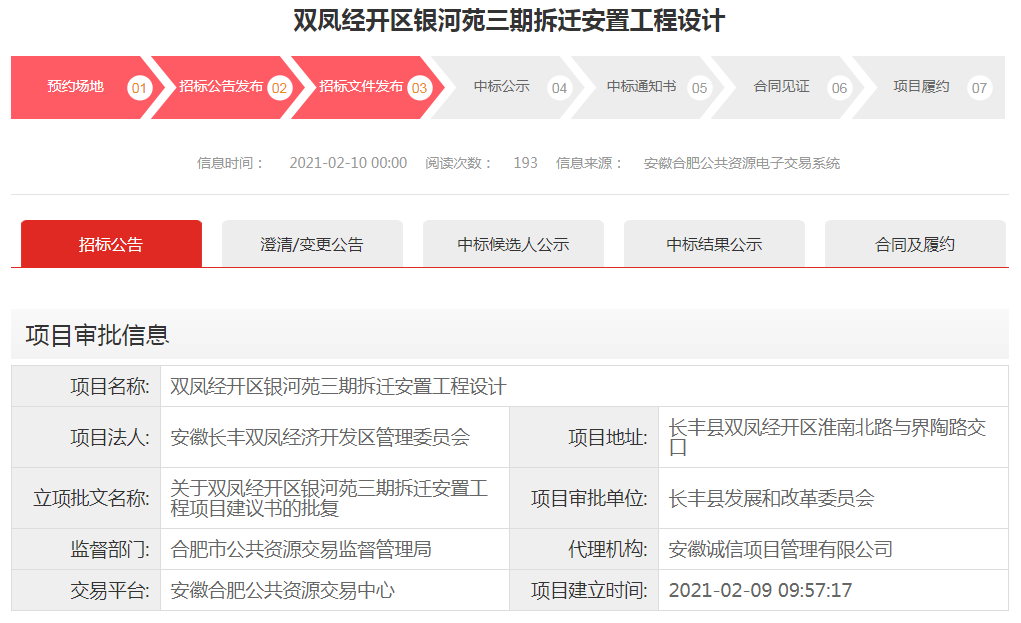The height and width of the screenshot is (623, 1021).
Task: Select the 招标公告发布 progress step
Action: [x=221, y=87]
